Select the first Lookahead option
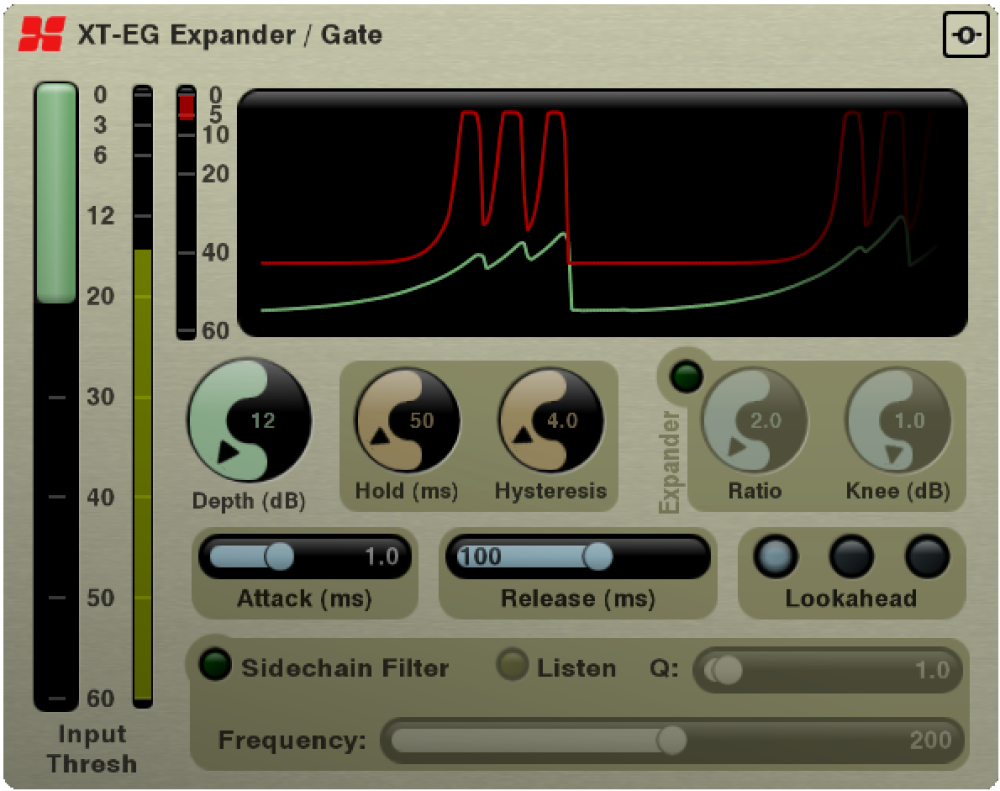 776,558
